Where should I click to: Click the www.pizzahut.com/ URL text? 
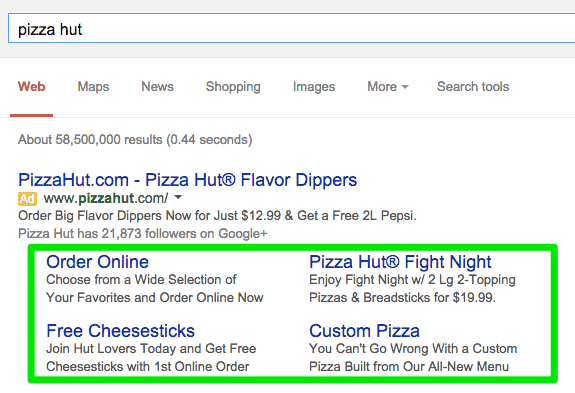(x=106, y=198)
